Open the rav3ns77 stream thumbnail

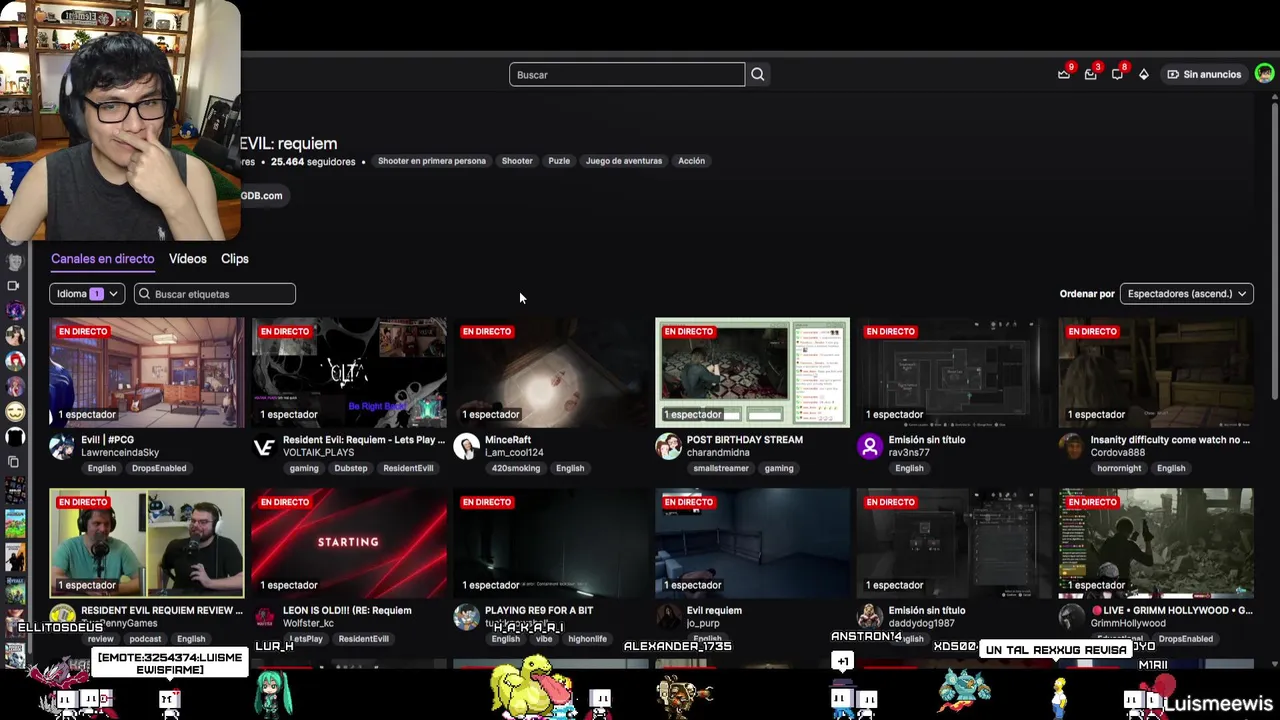pyautogui.click(x=954, y=373)
